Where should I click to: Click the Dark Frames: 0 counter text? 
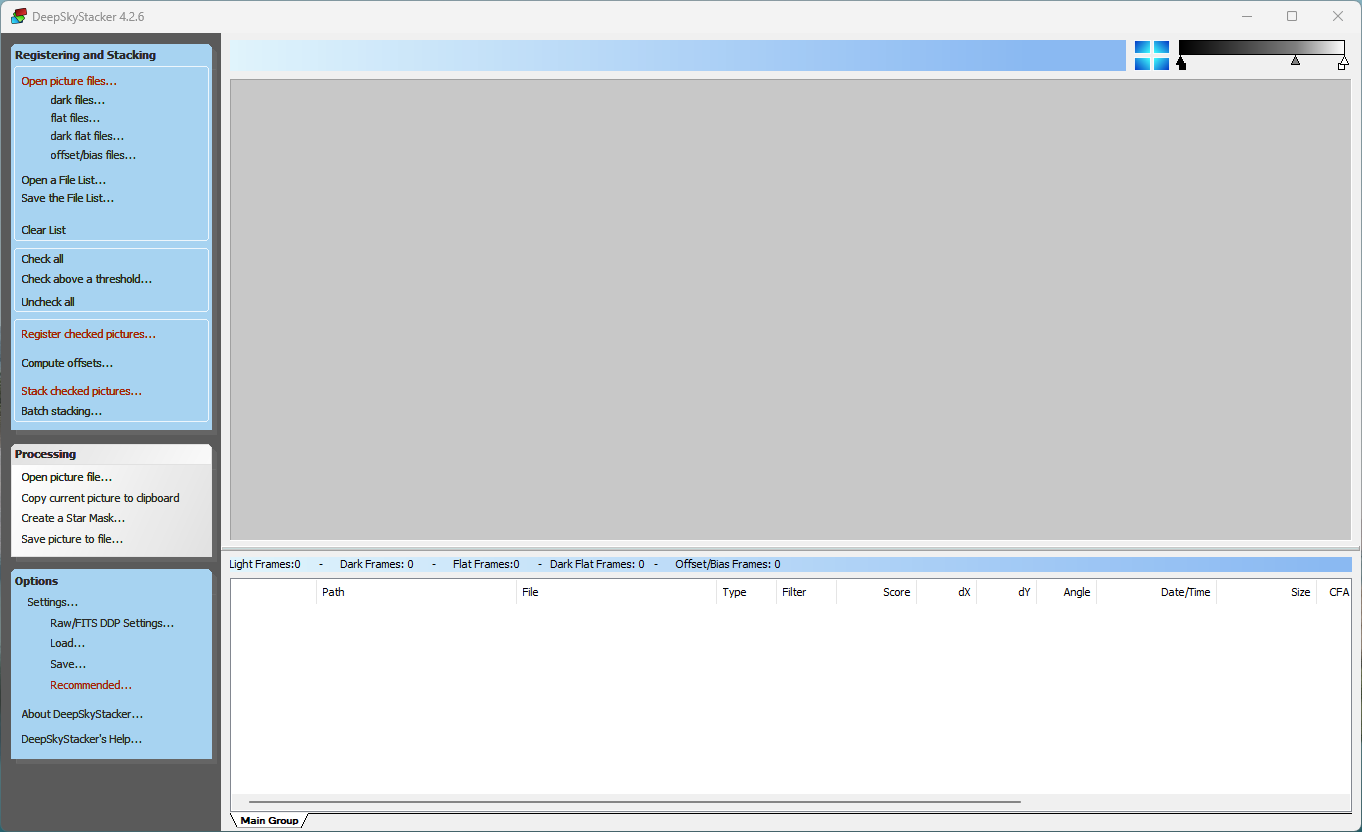click(x=376, y=564)
